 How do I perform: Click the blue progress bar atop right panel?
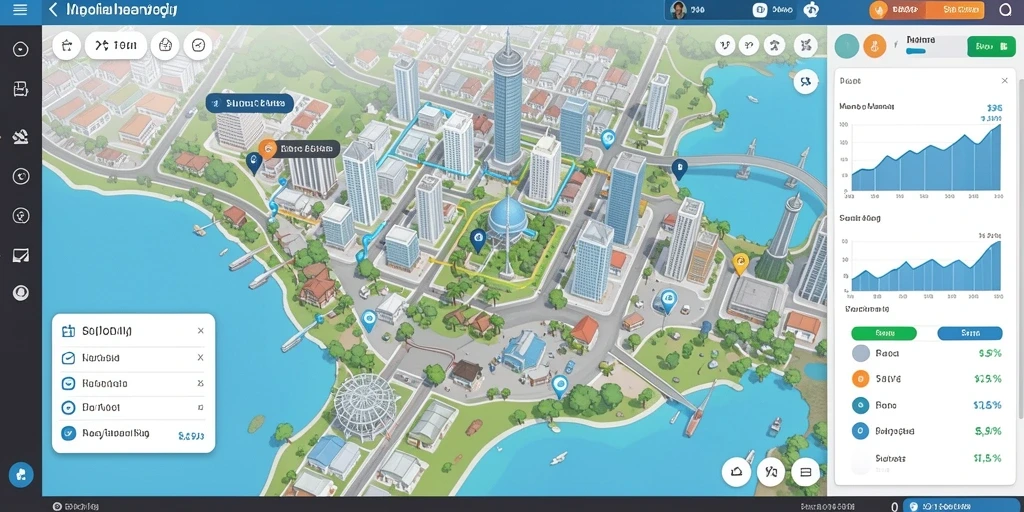916,50
